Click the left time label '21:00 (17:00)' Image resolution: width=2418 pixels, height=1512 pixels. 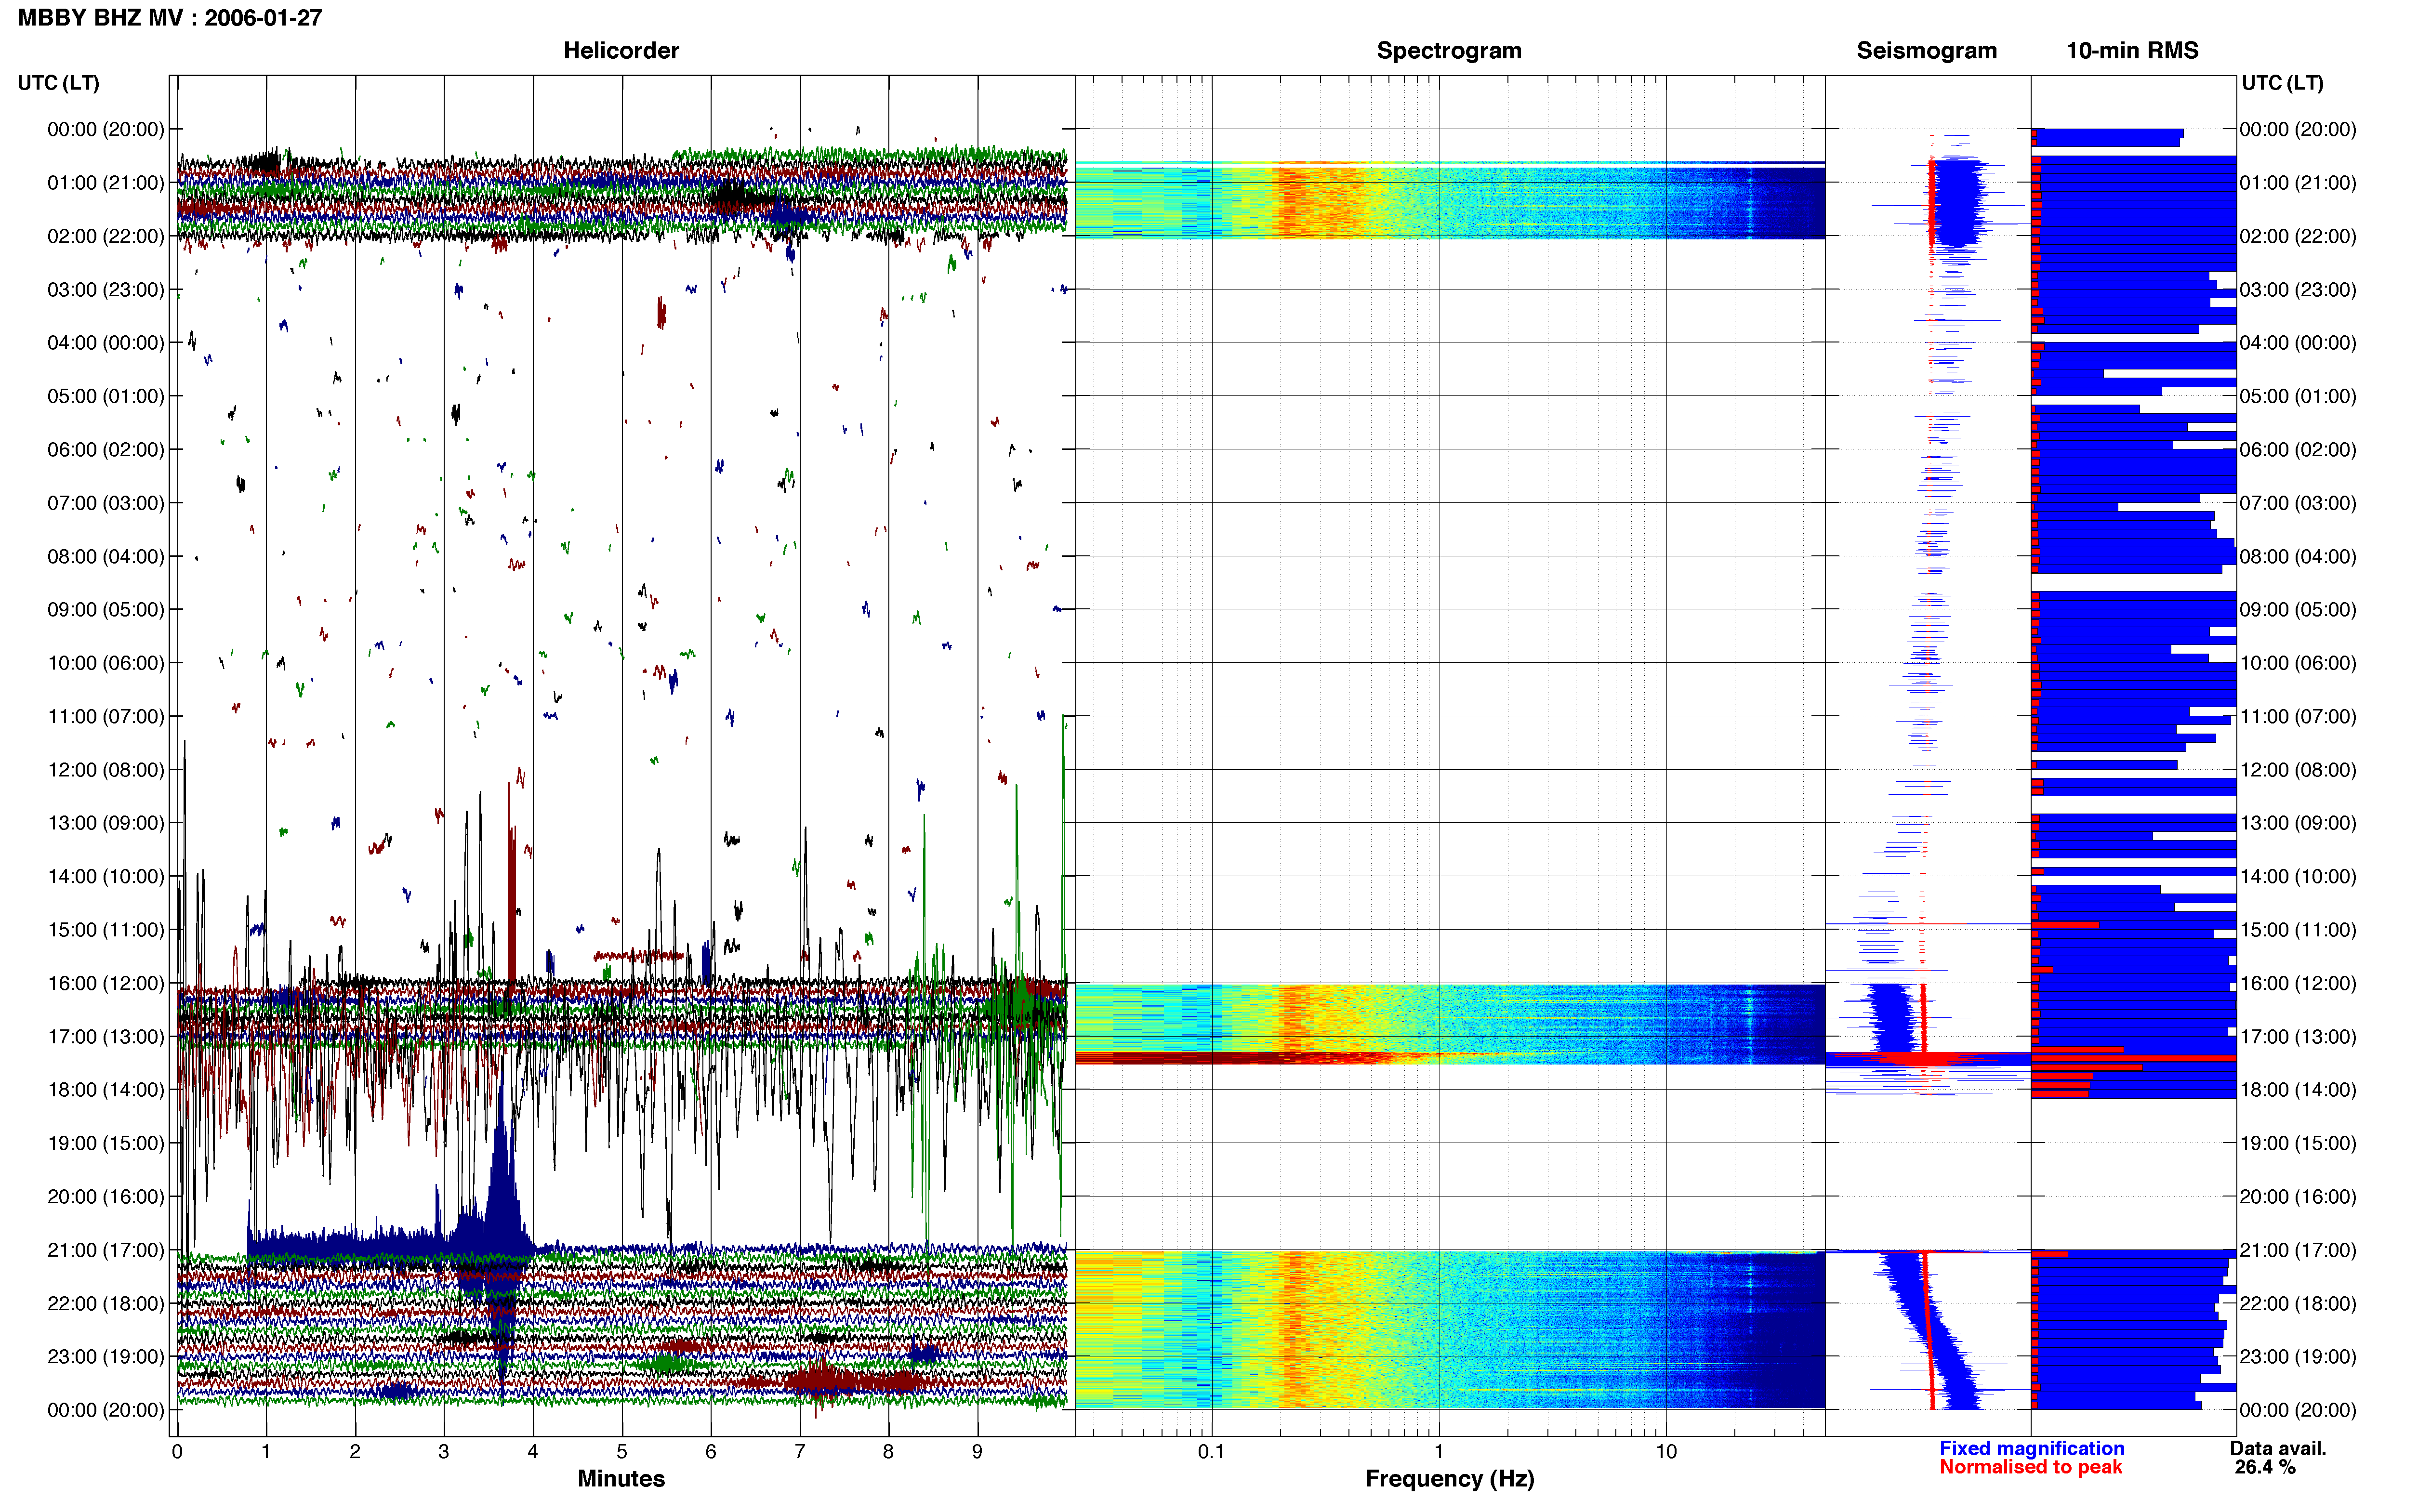tap(106, 1250)
